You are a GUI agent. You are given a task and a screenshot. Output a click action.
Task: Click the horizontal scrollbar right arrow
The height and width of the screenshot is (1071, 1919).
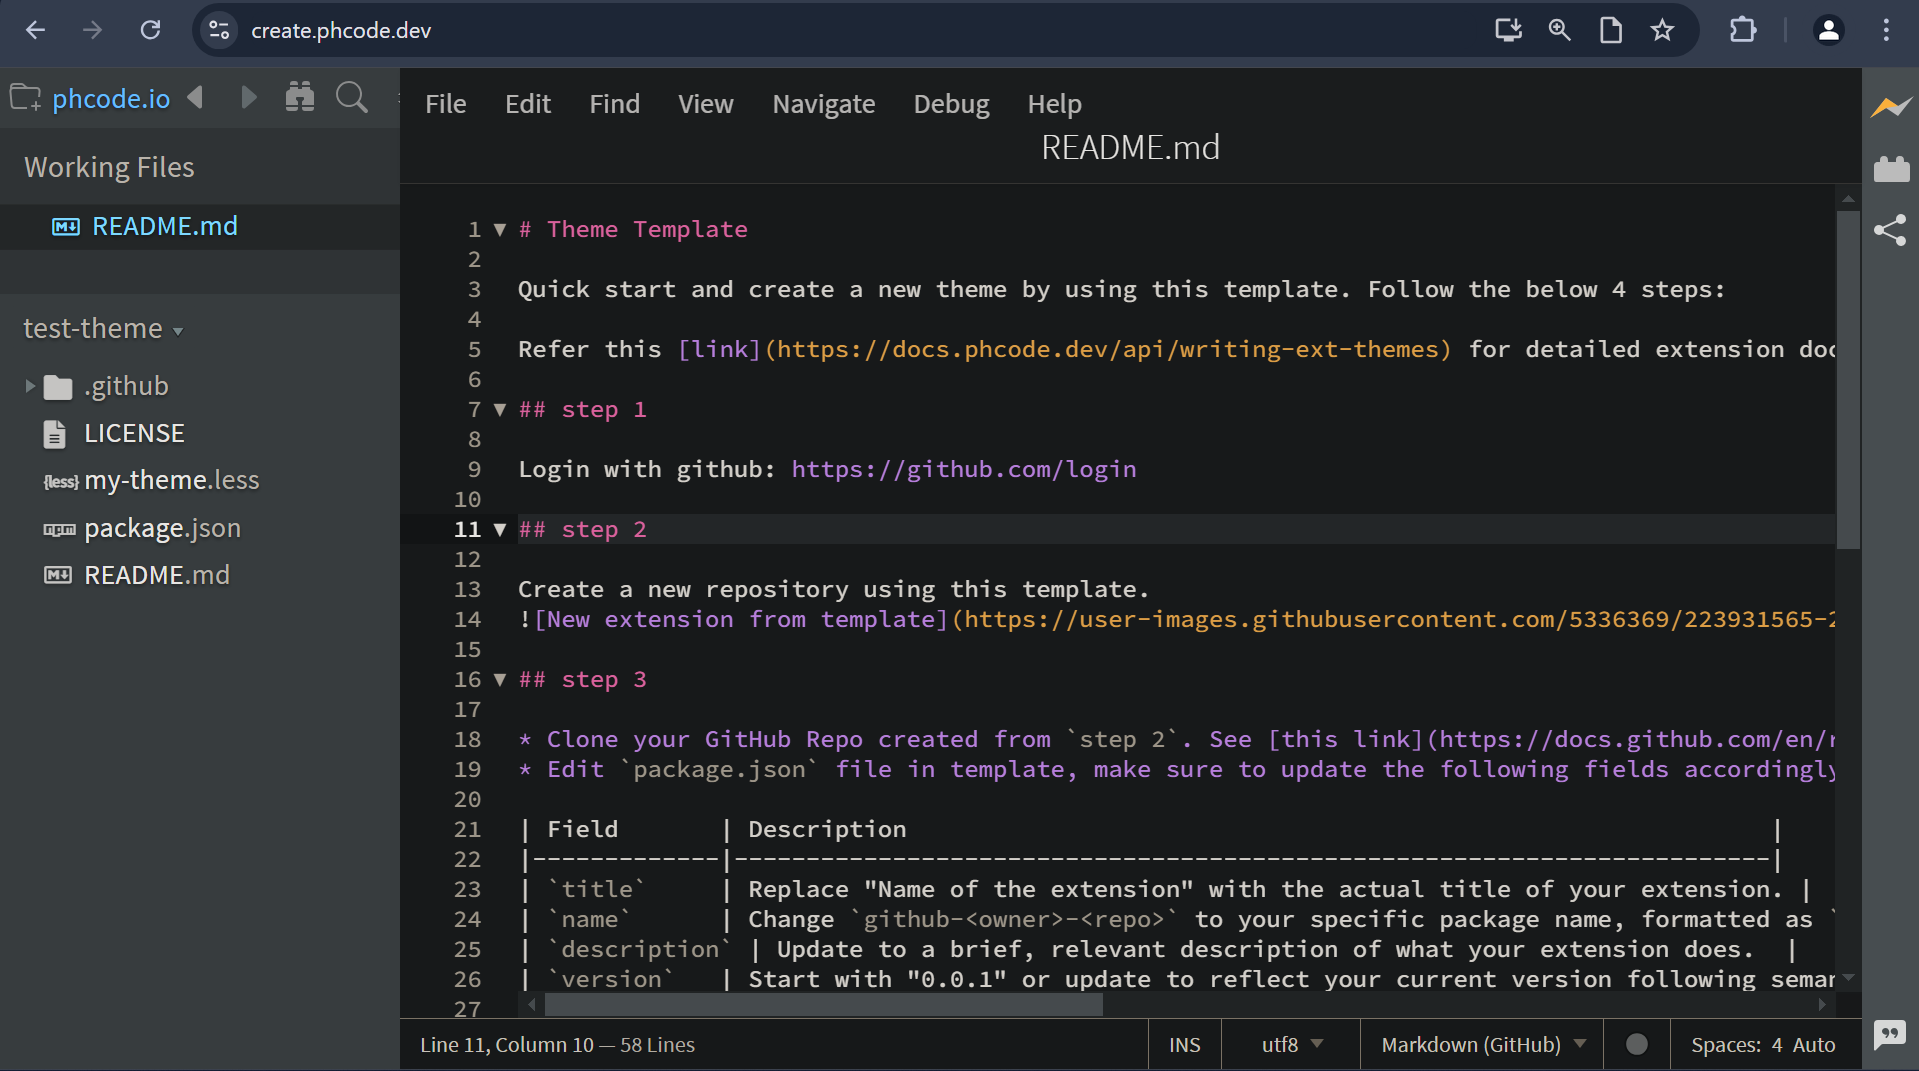(1822, 1004)
